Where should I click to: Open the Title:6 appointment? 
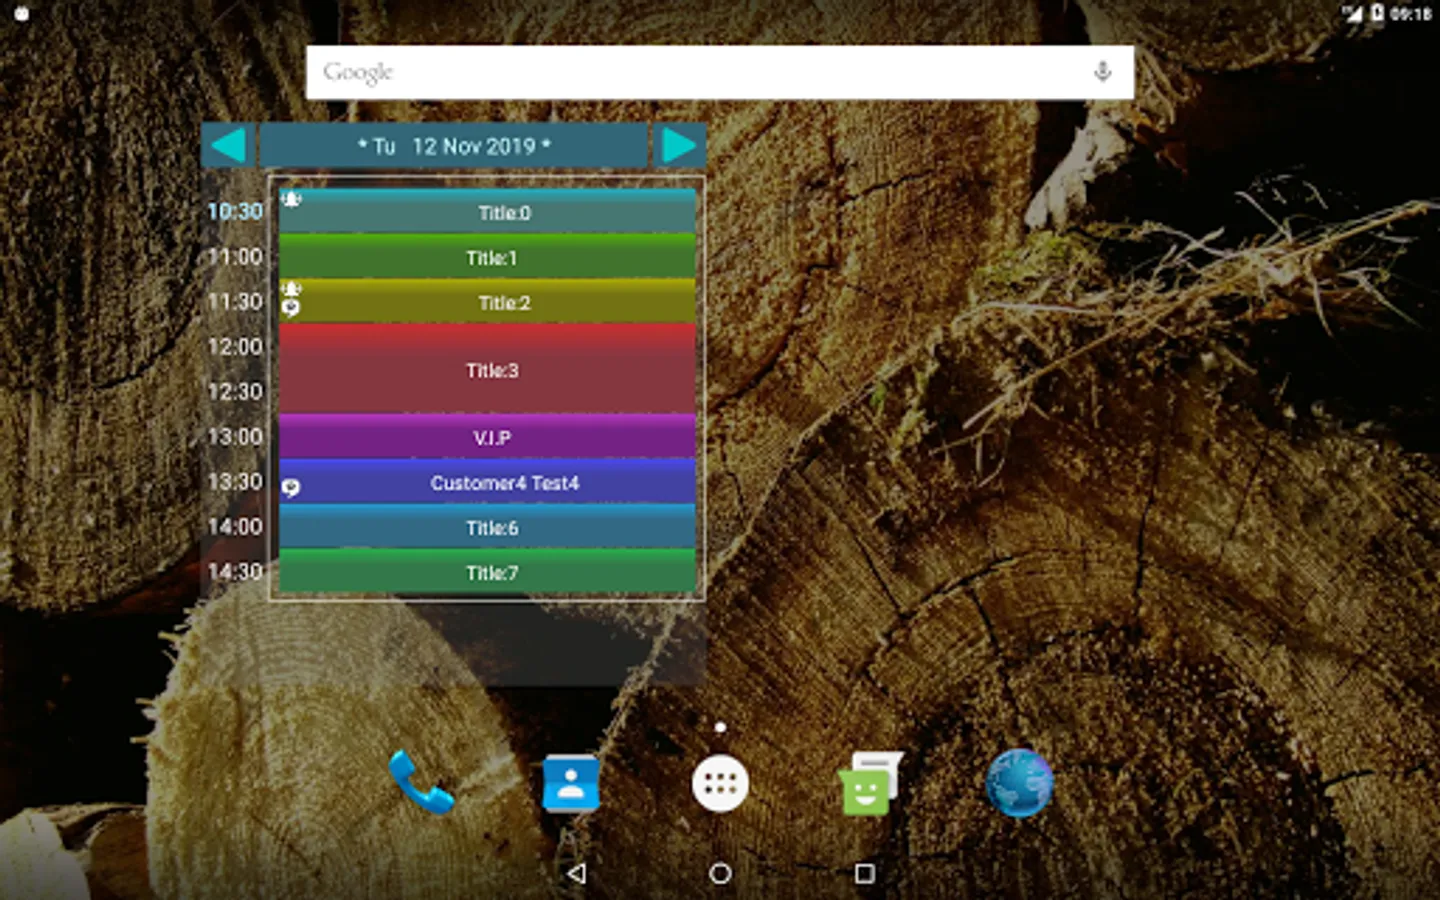488,527
